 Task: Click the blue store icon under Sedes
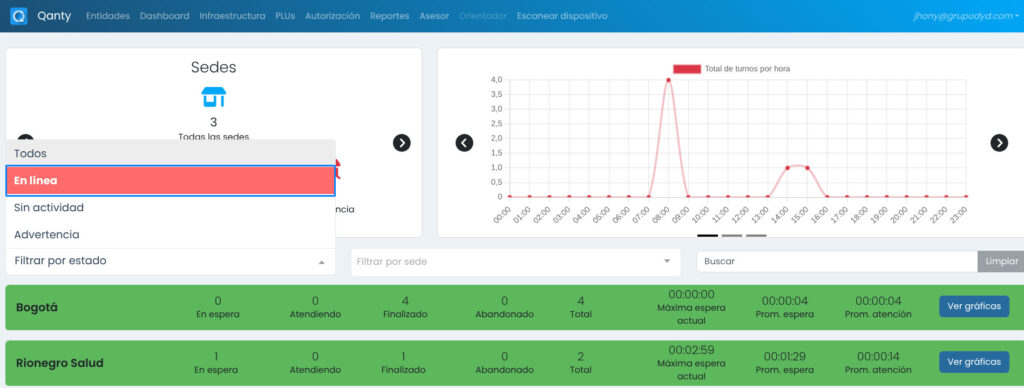click(214, 97)
